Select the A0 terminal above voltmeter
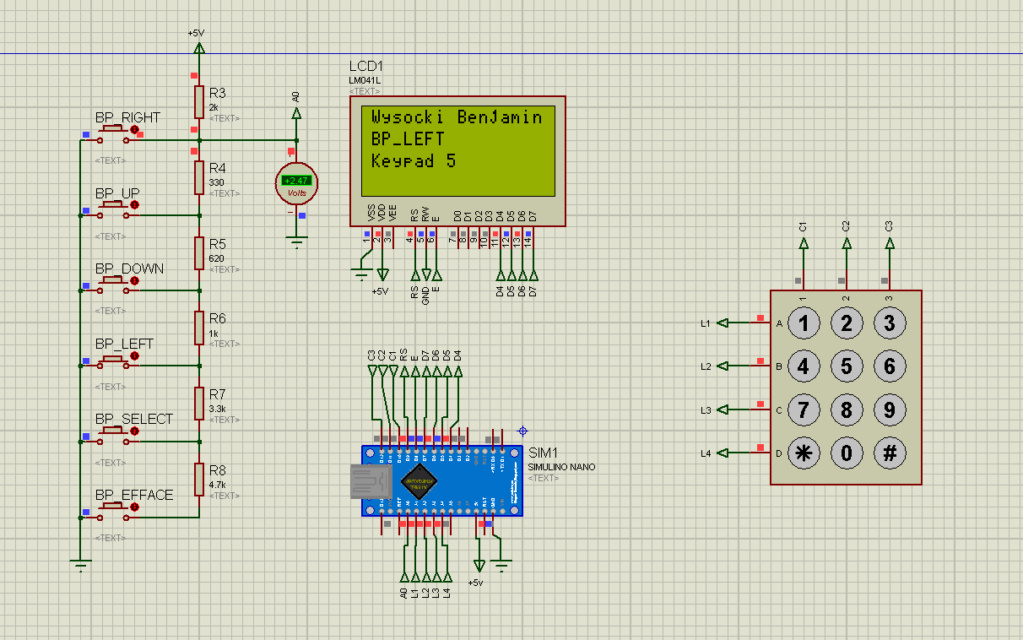 296,113
